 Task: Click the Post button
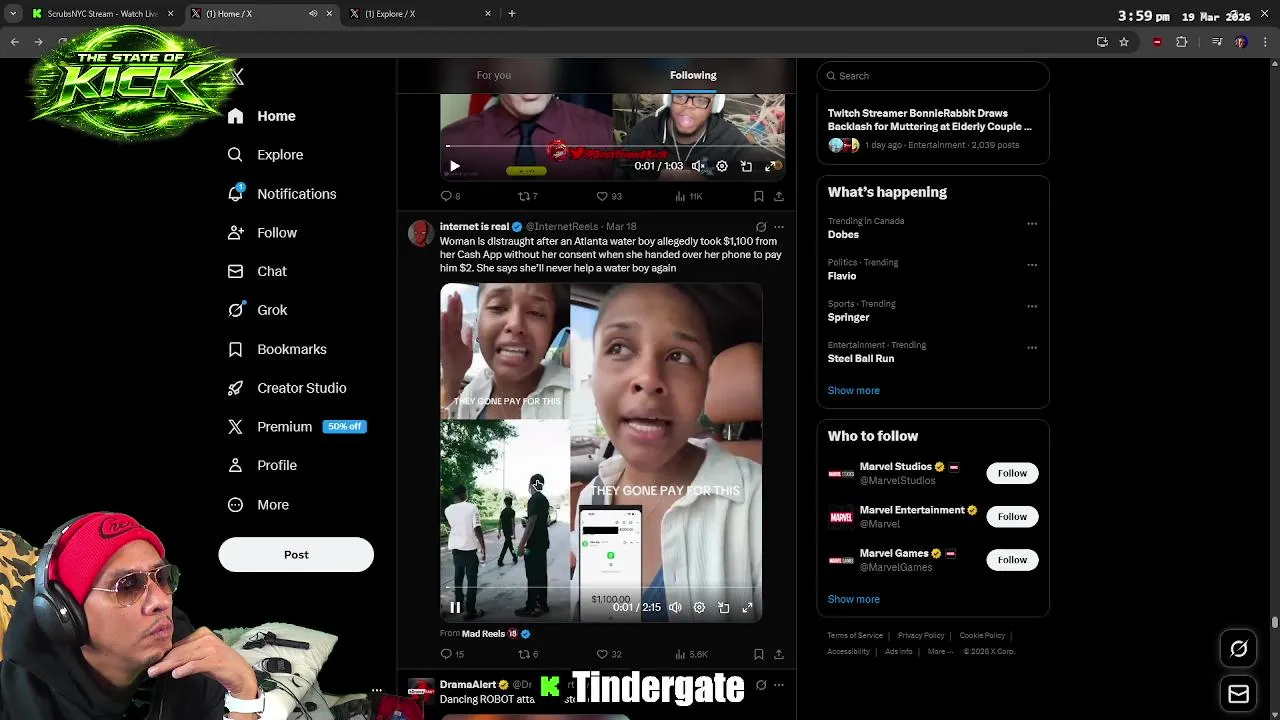pos(296,555)
